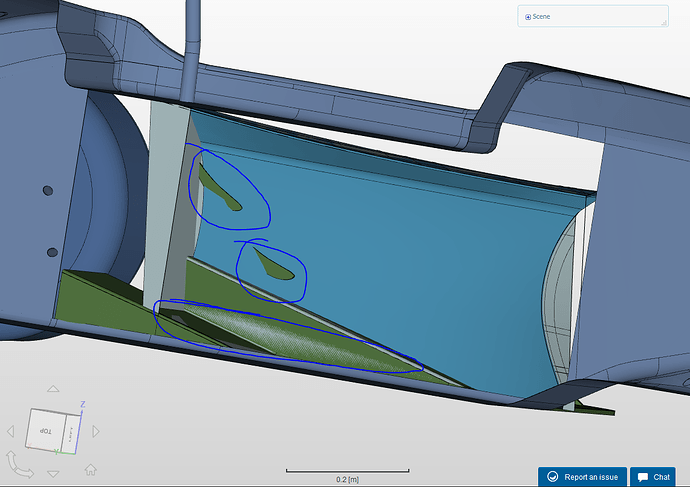Select the Scene label in panel
The height and width of the screenshot is (487, 690).
click(x=541, y=17)
